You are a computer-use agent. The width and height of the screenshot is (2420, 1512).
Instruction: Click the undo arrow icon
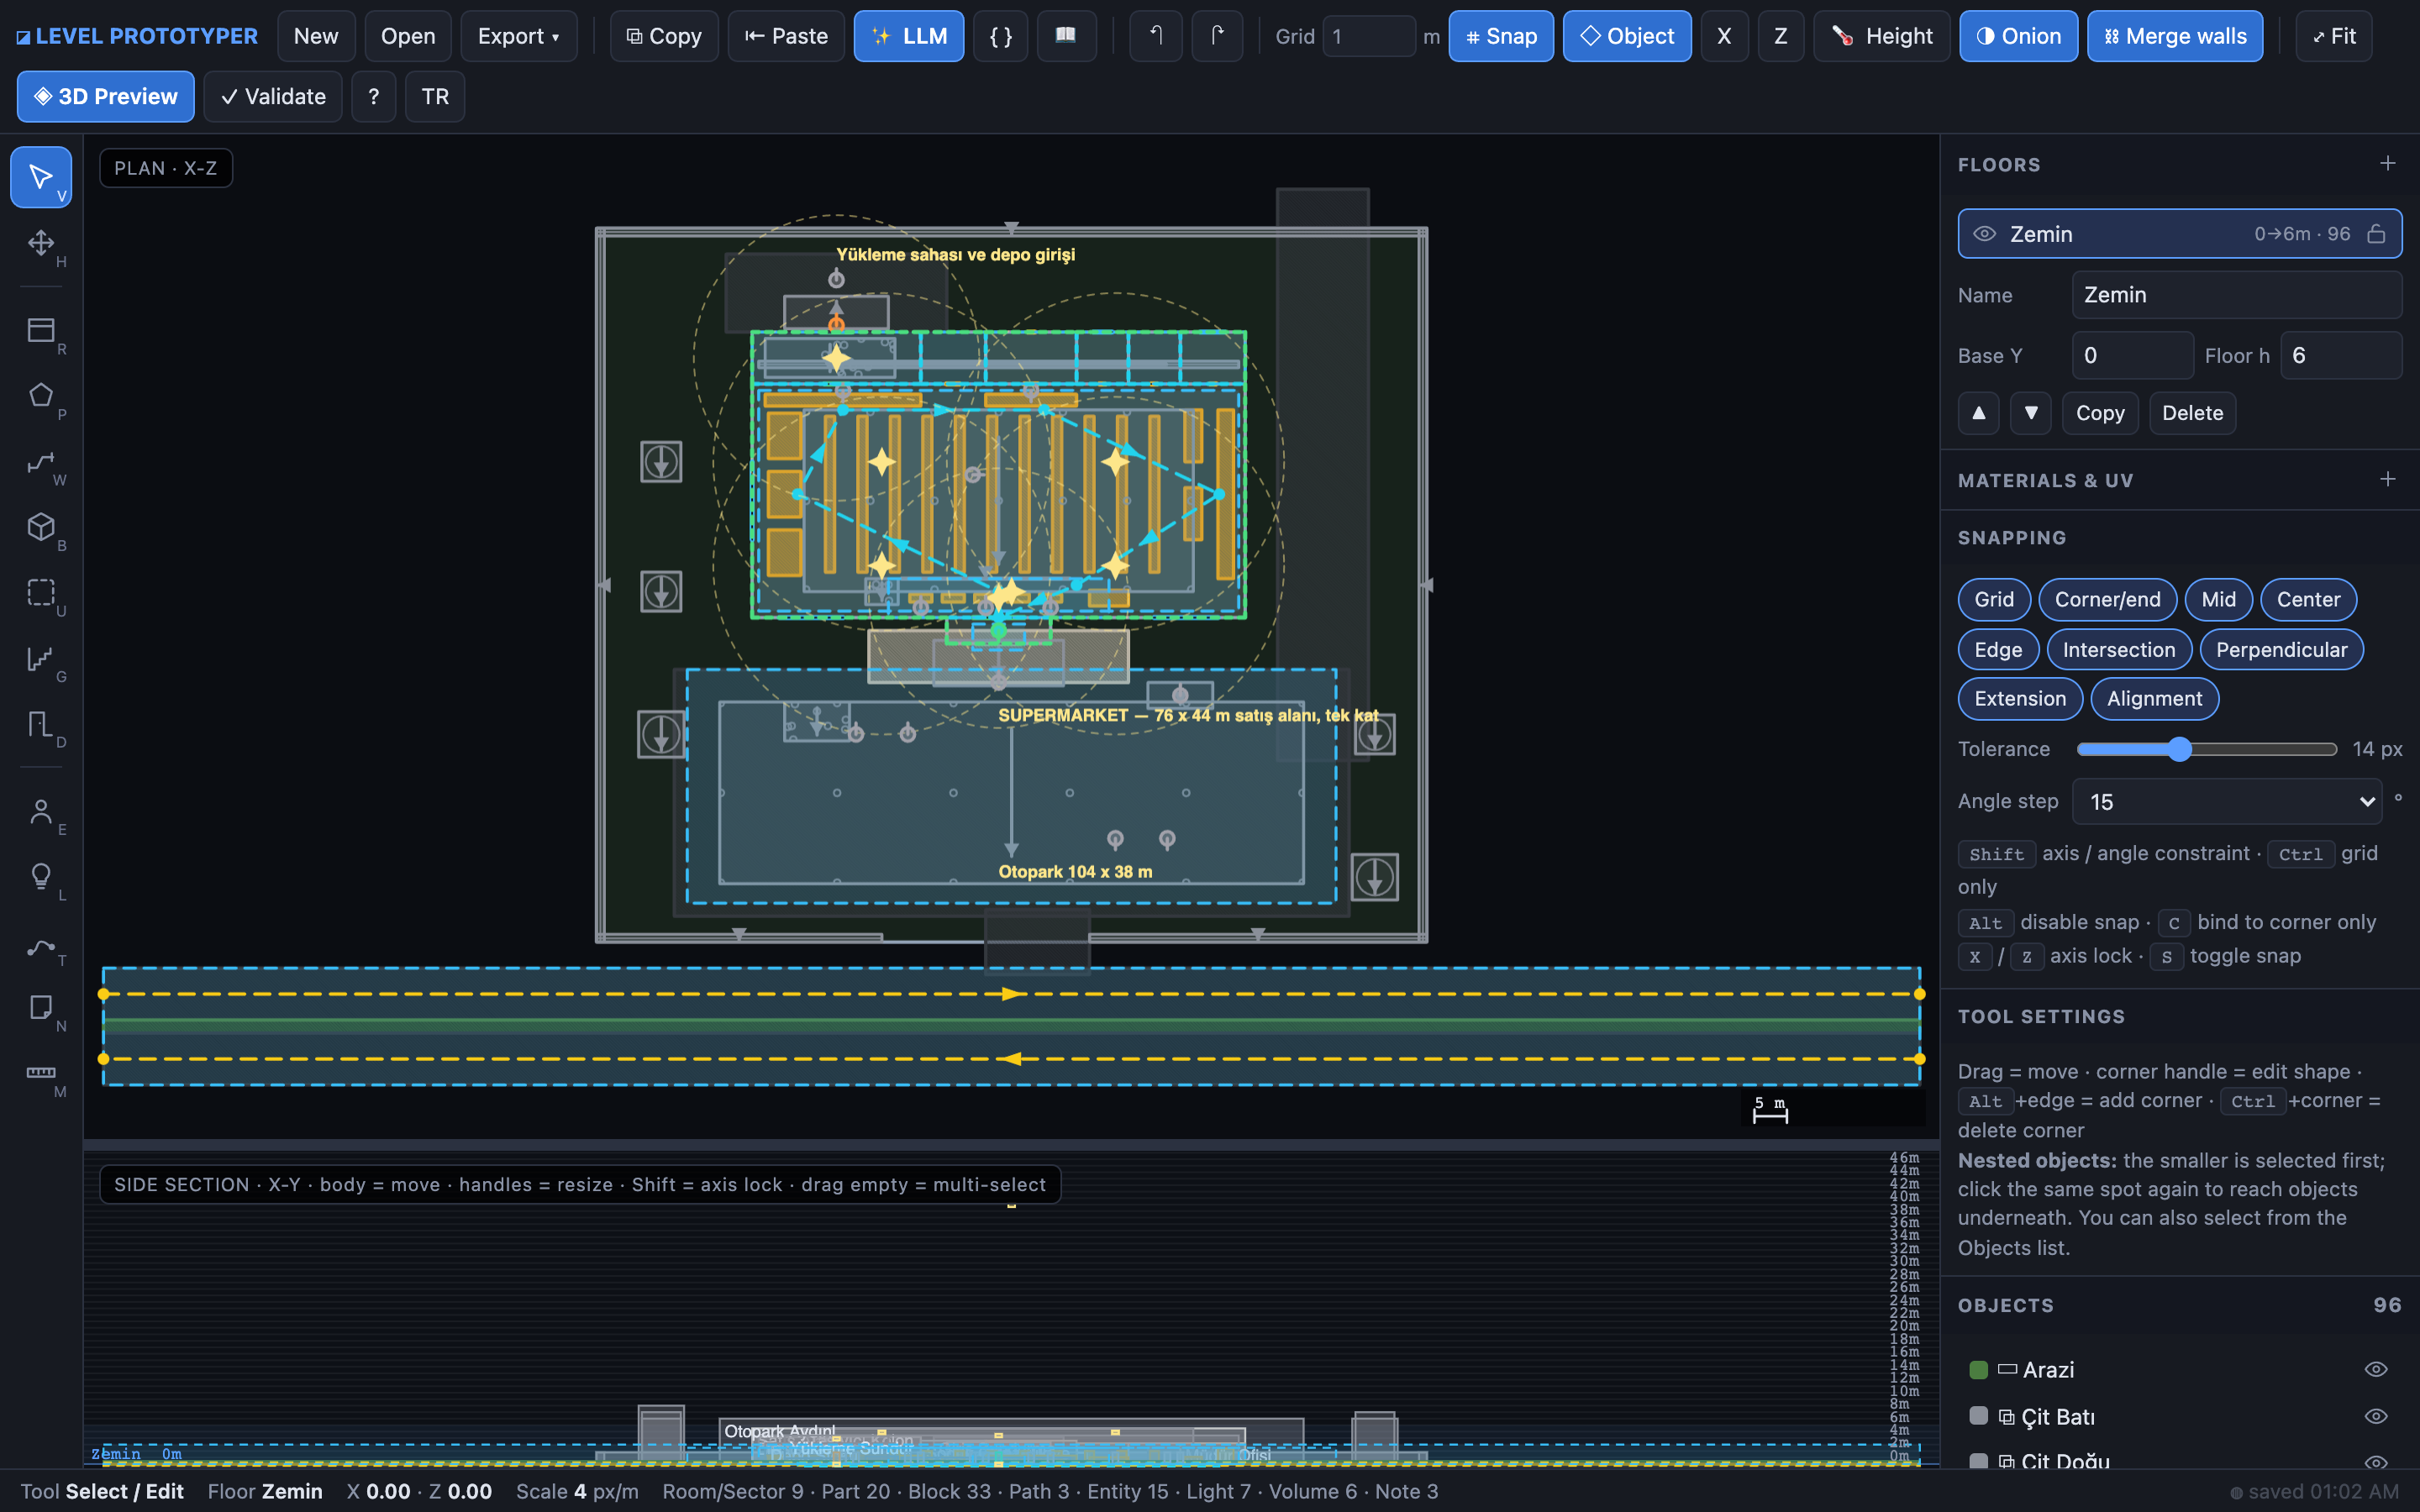tap(1155, 36)
